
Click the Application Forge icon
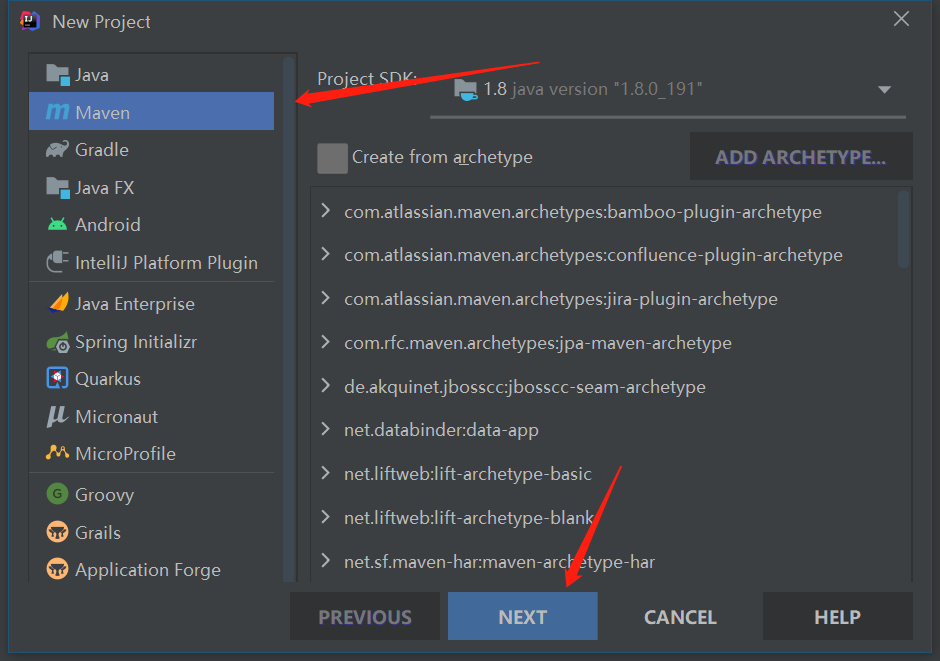pyautogui.click(x=58, y=569)
